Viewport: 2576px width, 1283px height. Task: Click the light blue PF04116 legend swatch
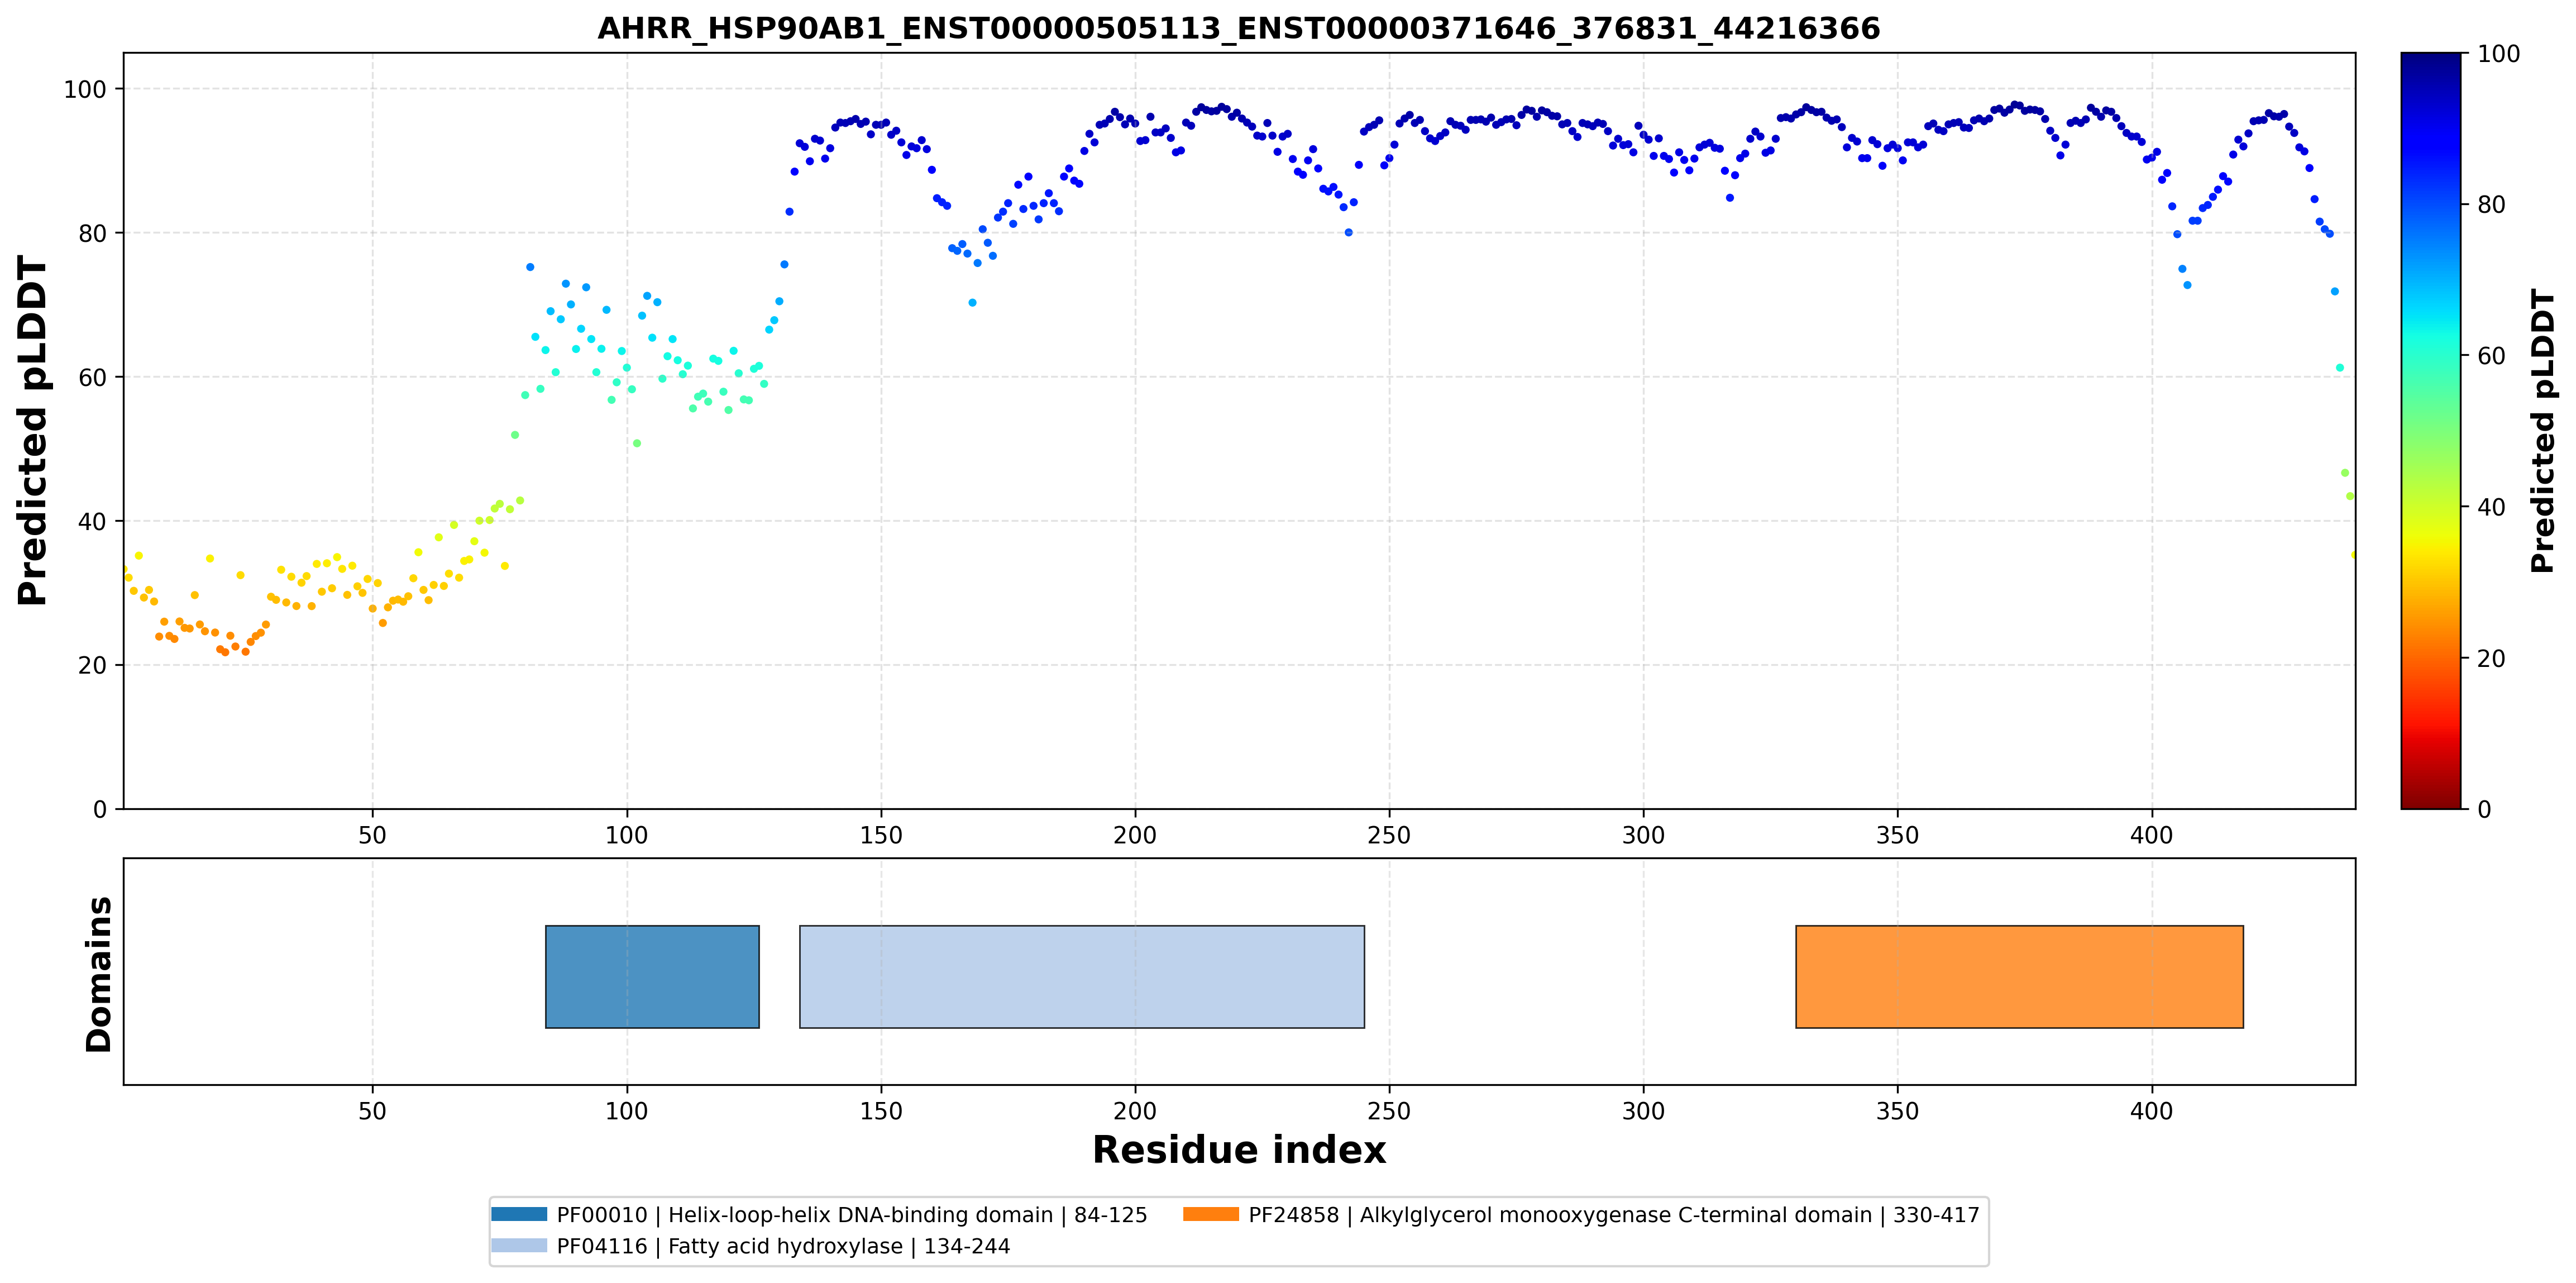pos(519,1245)
